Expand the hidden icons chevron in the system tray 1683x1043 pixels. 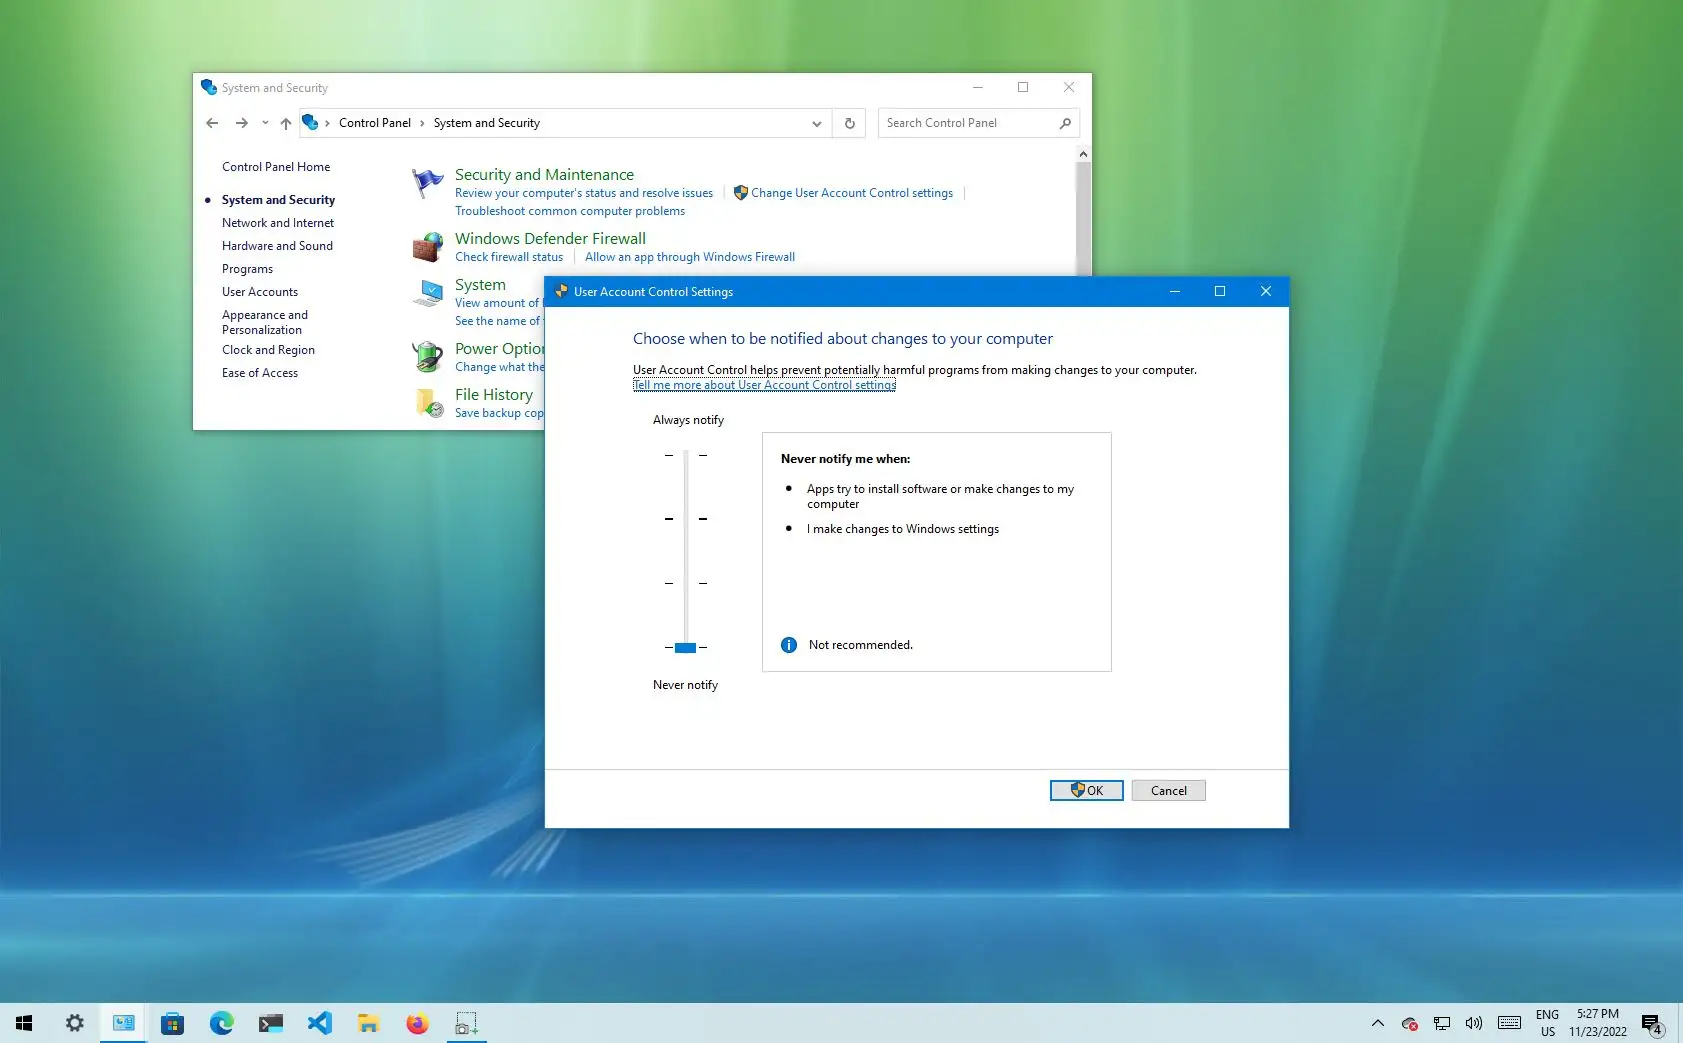pyautogui.click(x=1377, y=1023)
